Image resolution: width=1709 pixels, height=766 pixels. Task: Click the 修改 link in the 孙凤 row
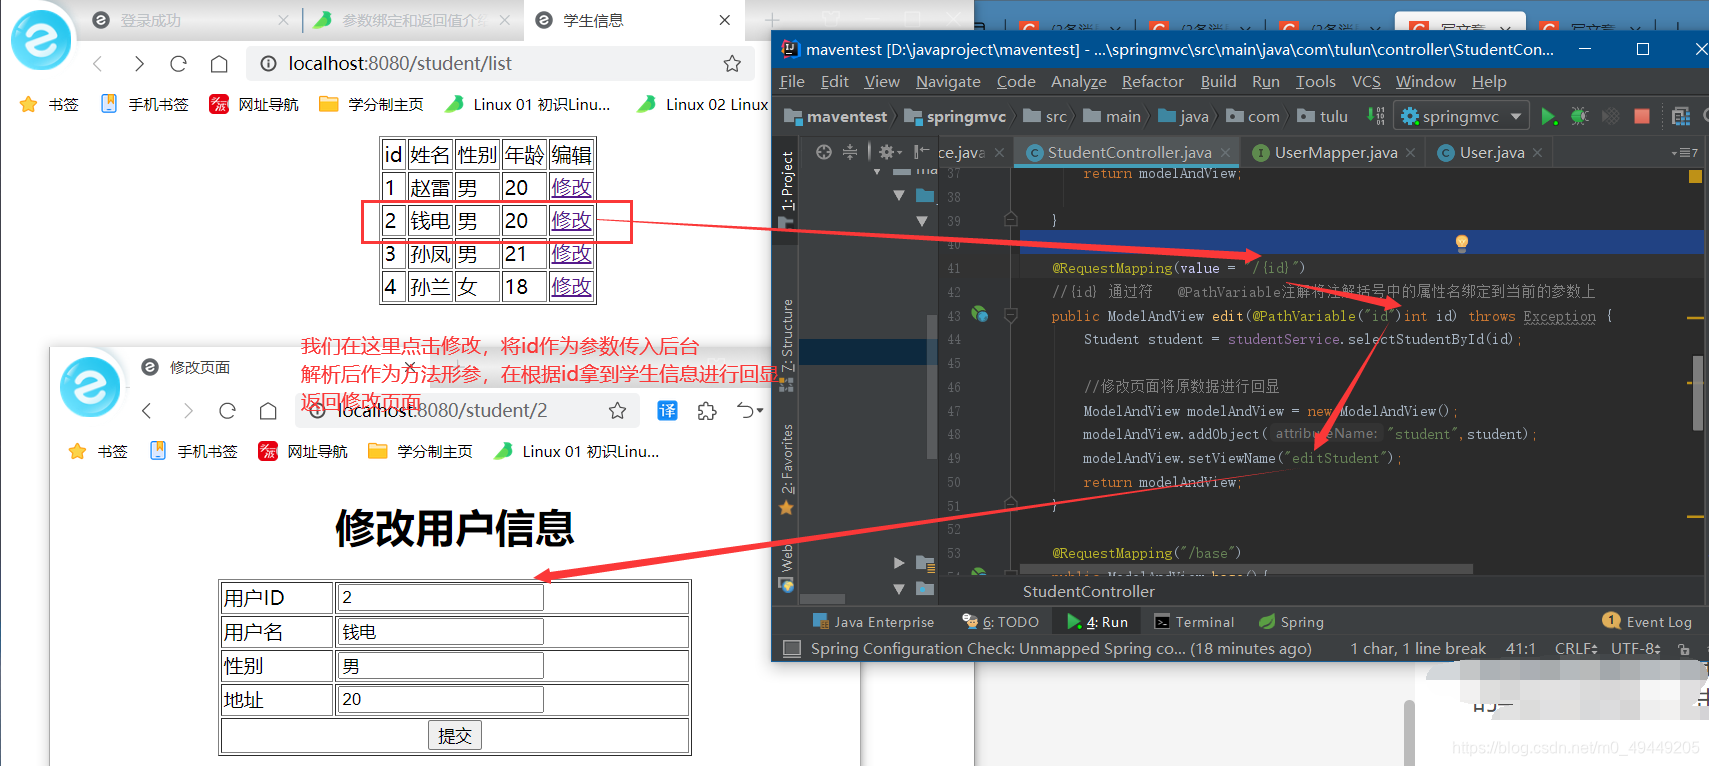[x=571, y=254]
